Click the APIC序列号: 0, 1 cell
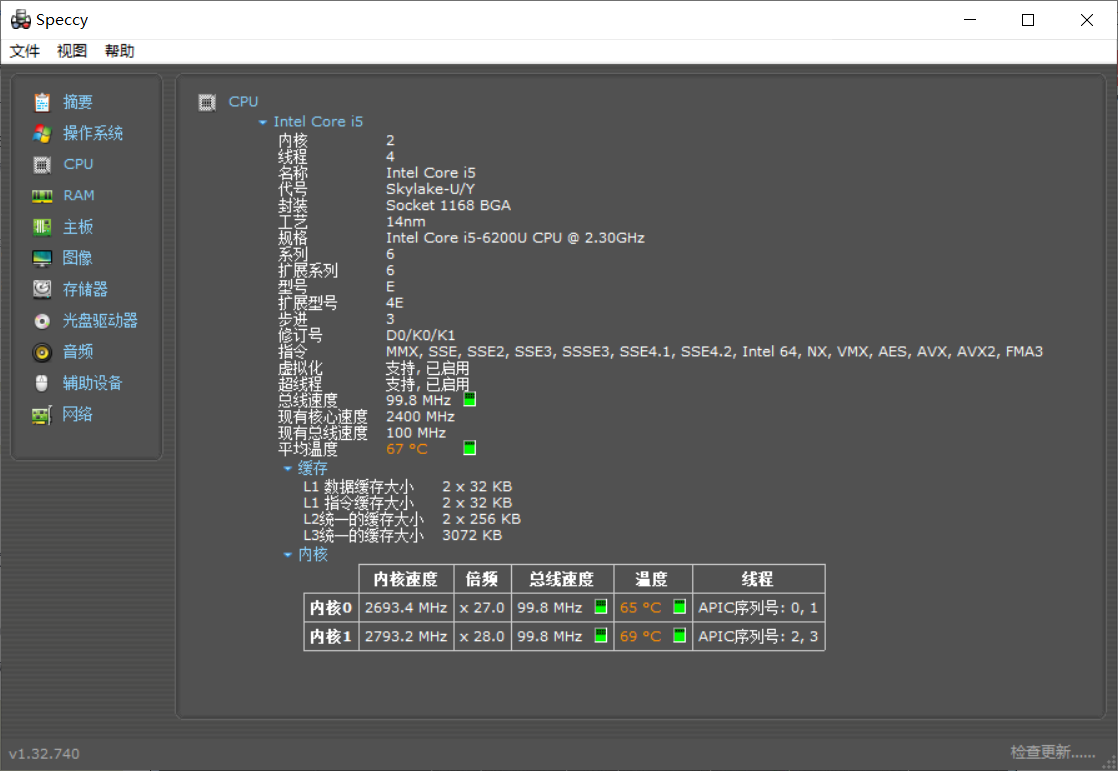Image resolution: width=1118 pixels, height=771 pixels. 758,608
